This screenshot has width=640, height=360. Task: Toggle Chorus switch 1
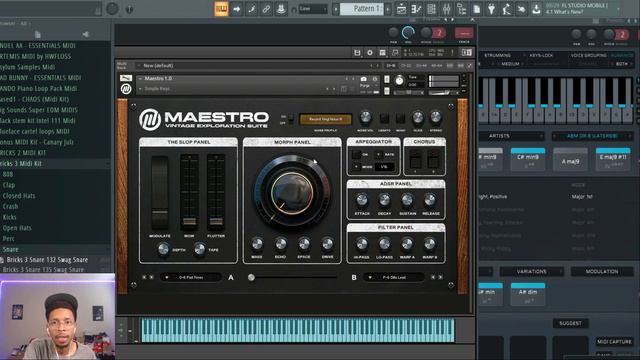tap(416, 159)
